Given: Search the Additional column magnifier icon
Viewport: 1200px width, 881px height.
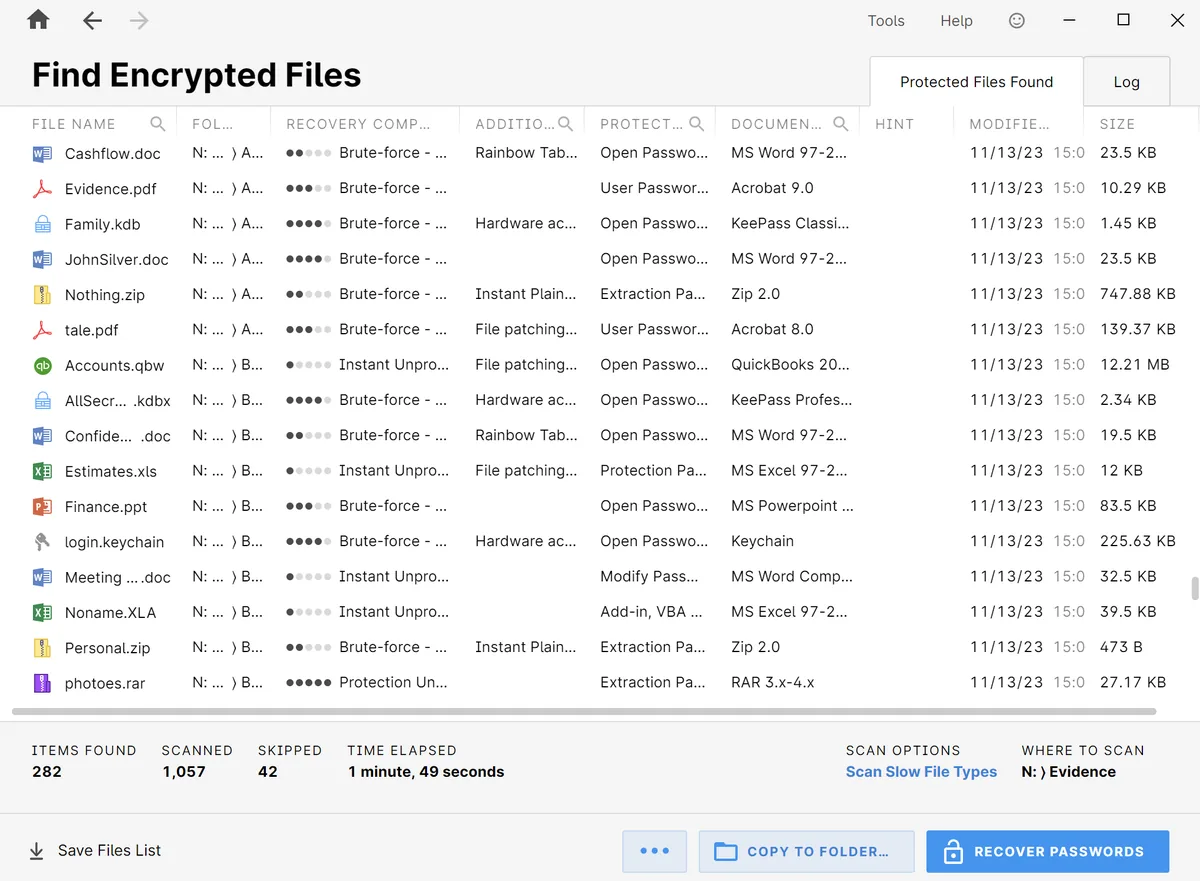Looking at the screenshot, I should coord(566,124).
